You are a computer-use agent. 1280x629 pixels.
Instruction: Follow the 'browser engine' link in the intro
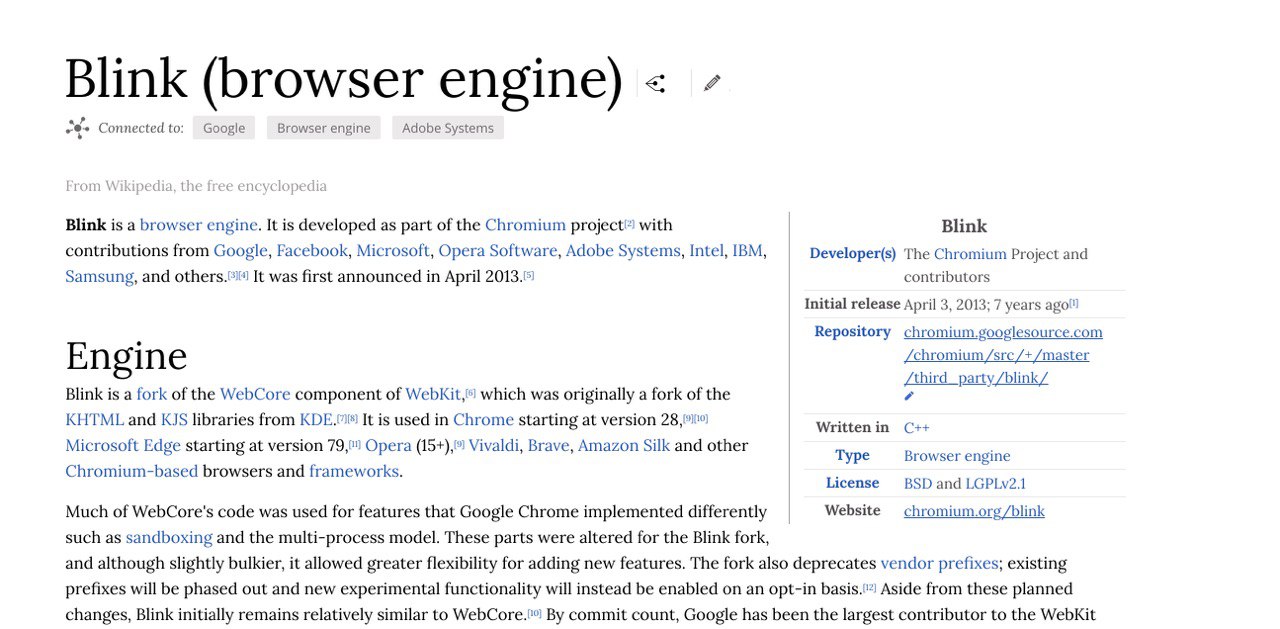pos(199,225)
